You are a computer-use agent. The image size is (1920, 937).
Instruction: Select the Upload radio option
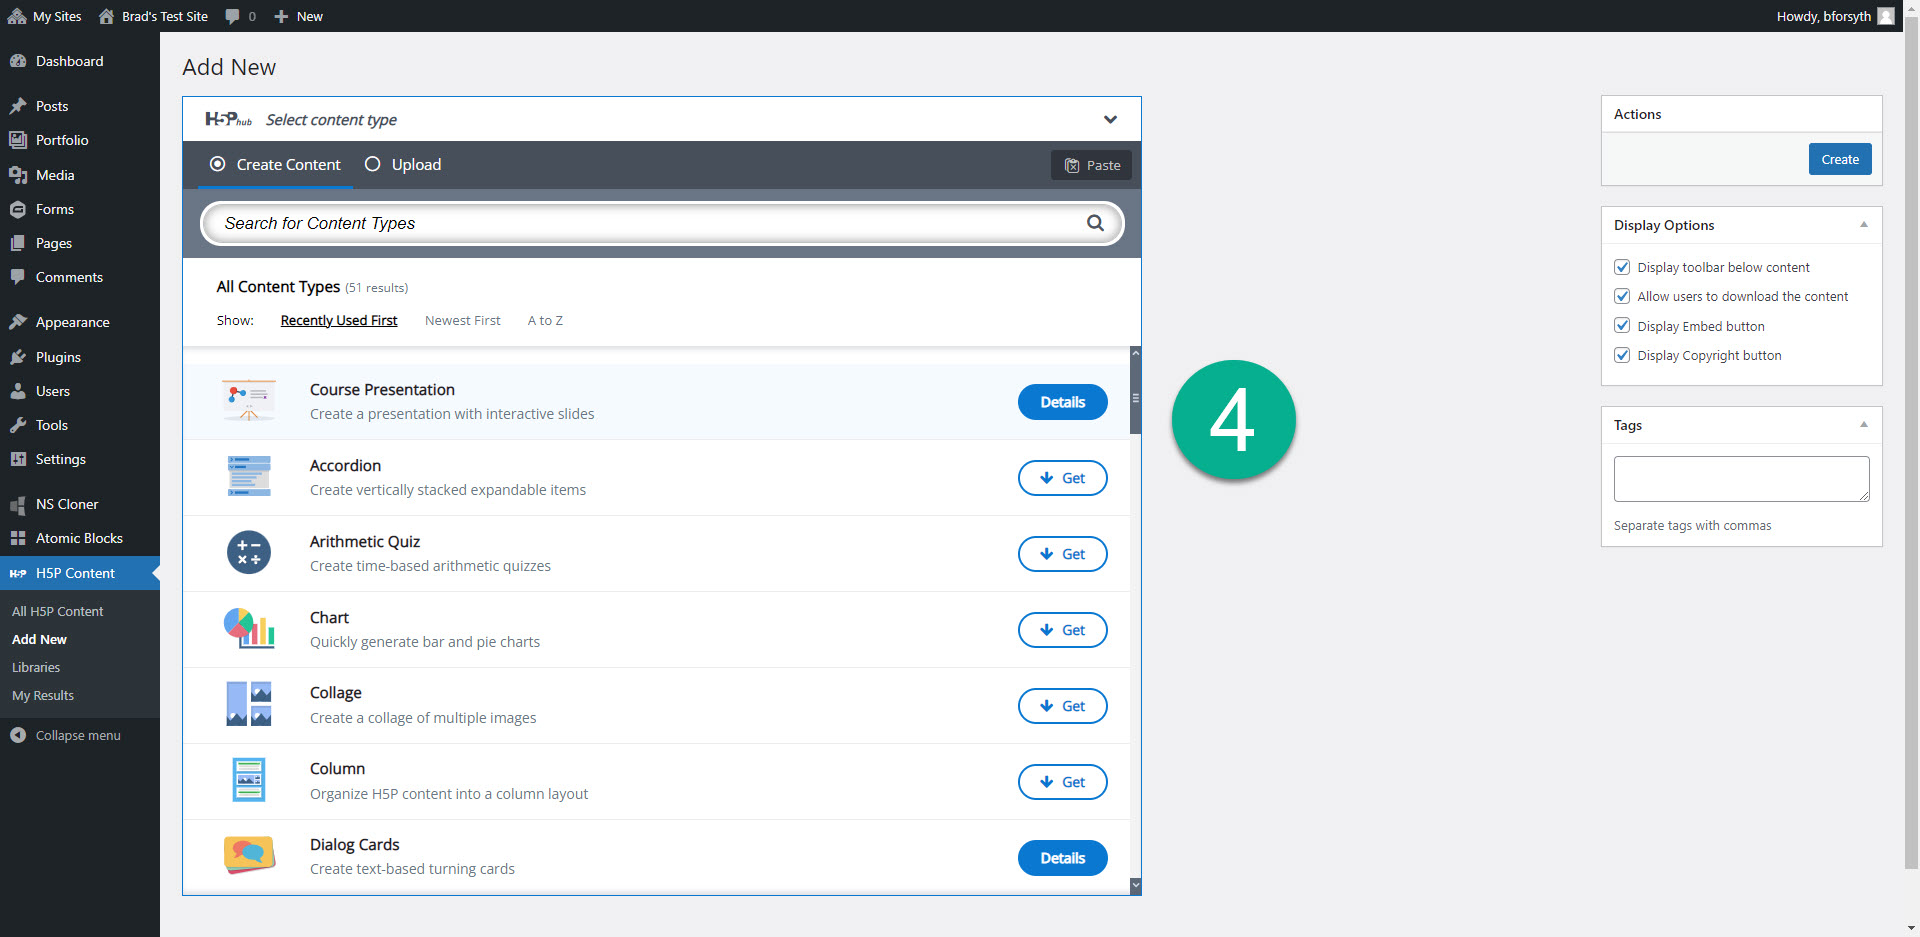[373, 165]
